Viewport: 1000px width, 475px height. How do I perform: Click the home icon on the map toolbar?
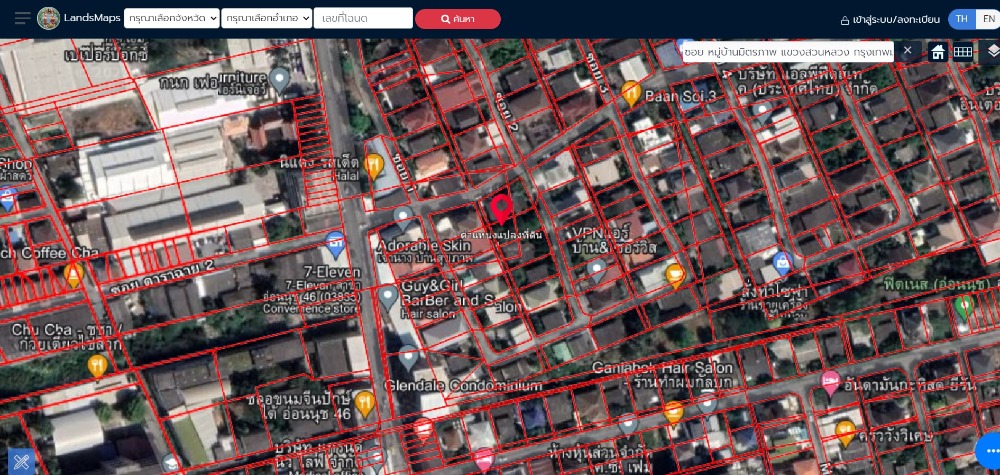pyautogui.click(x=938, y=52)
